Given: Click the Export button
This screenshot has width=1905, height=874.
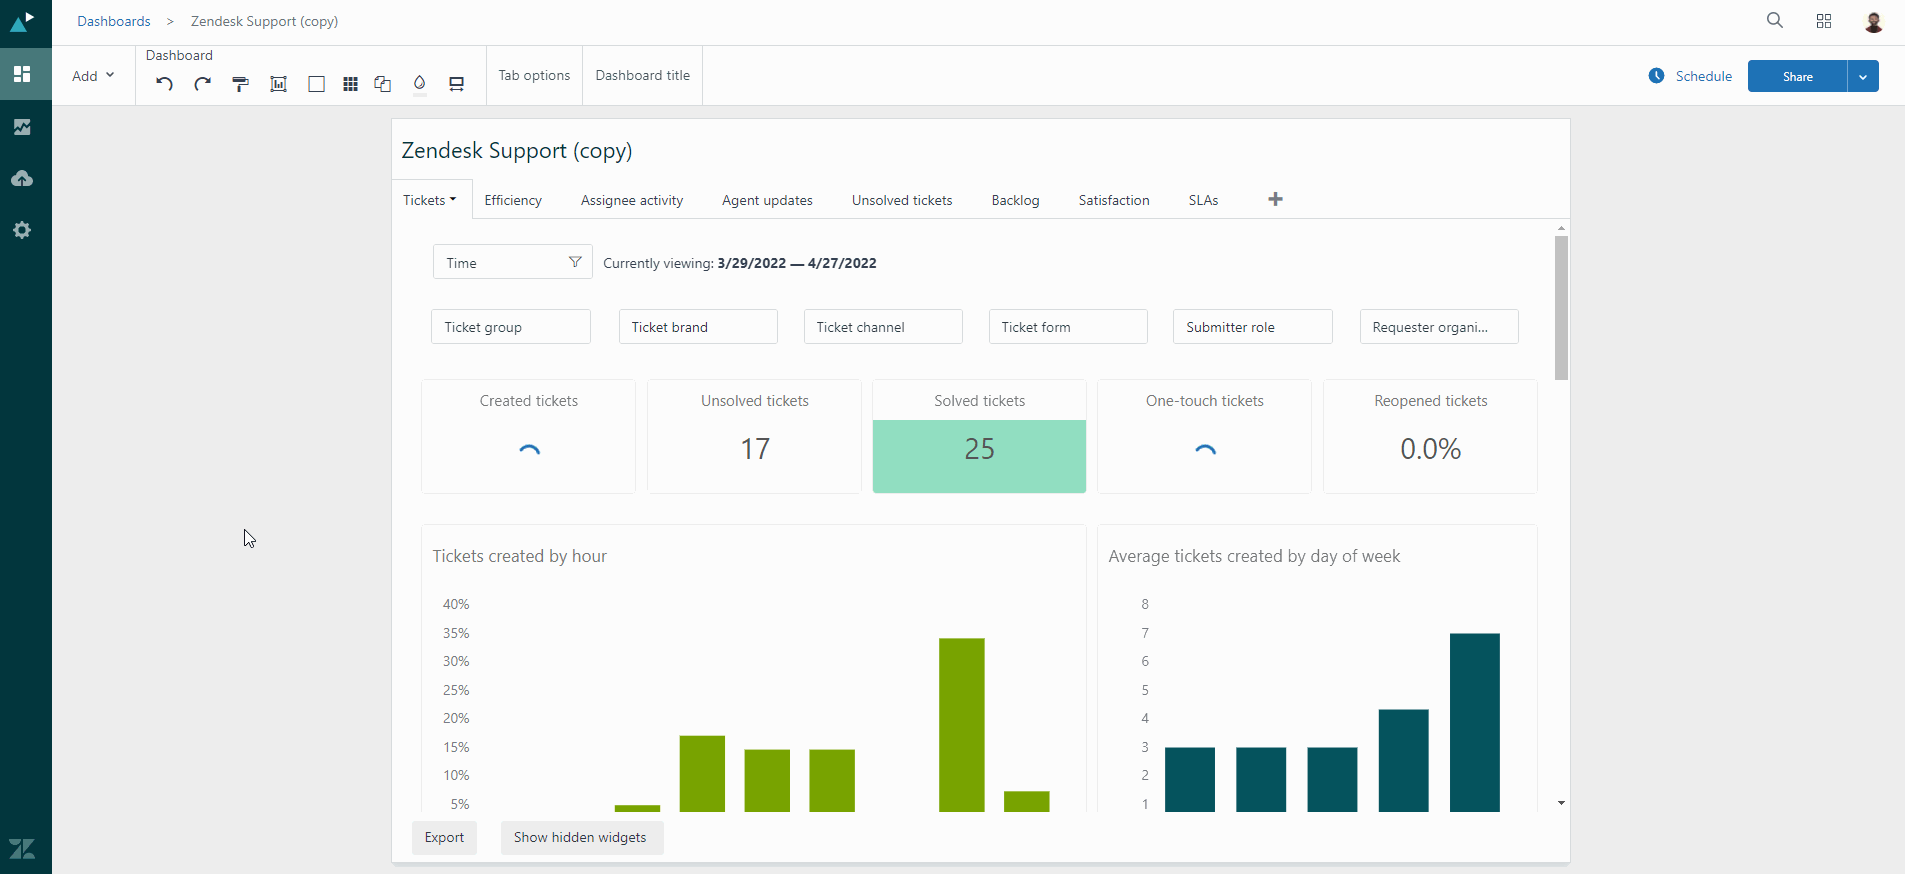Looking at the screenshot, I should click(x=444, y=838).
